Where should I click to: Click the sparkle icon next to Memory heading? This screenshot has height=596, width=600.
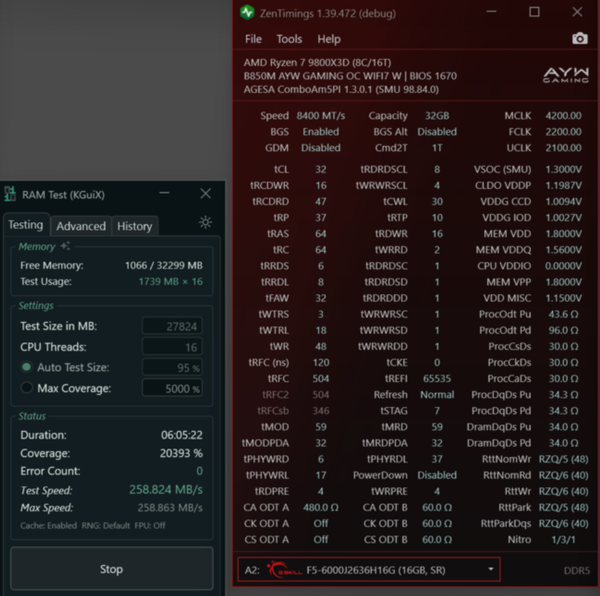[65, 246]
